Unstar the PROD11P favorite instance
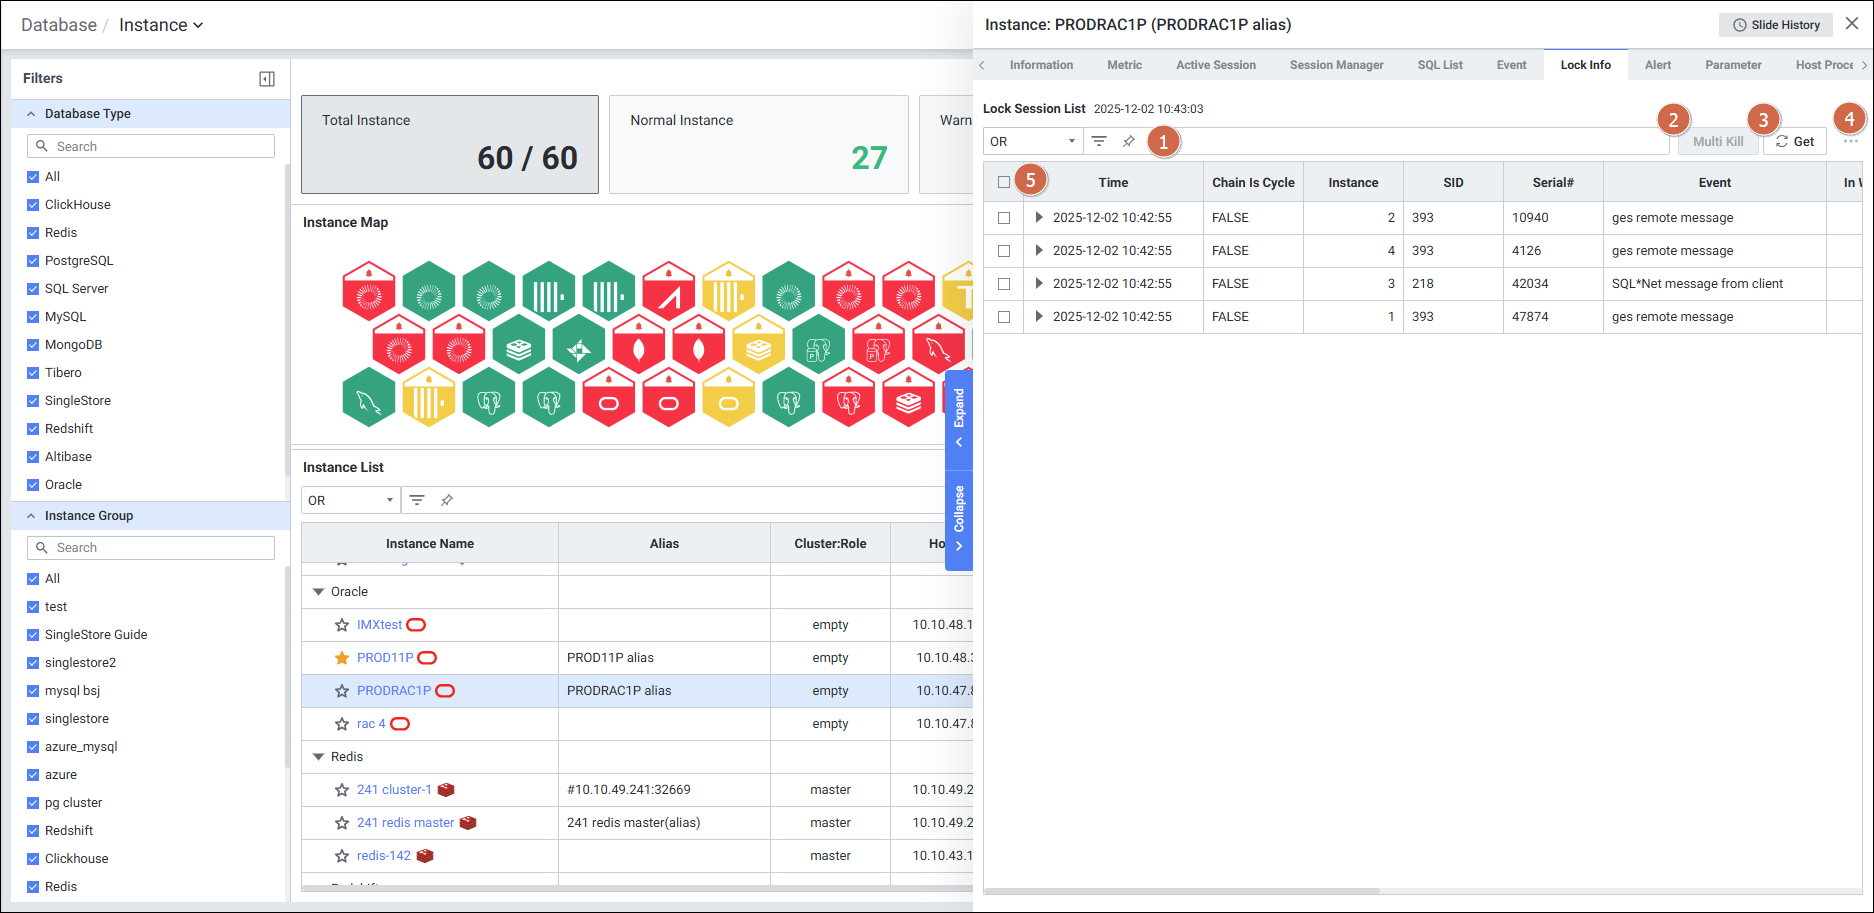Screen dimensions: 1874x913 (342, 658)
